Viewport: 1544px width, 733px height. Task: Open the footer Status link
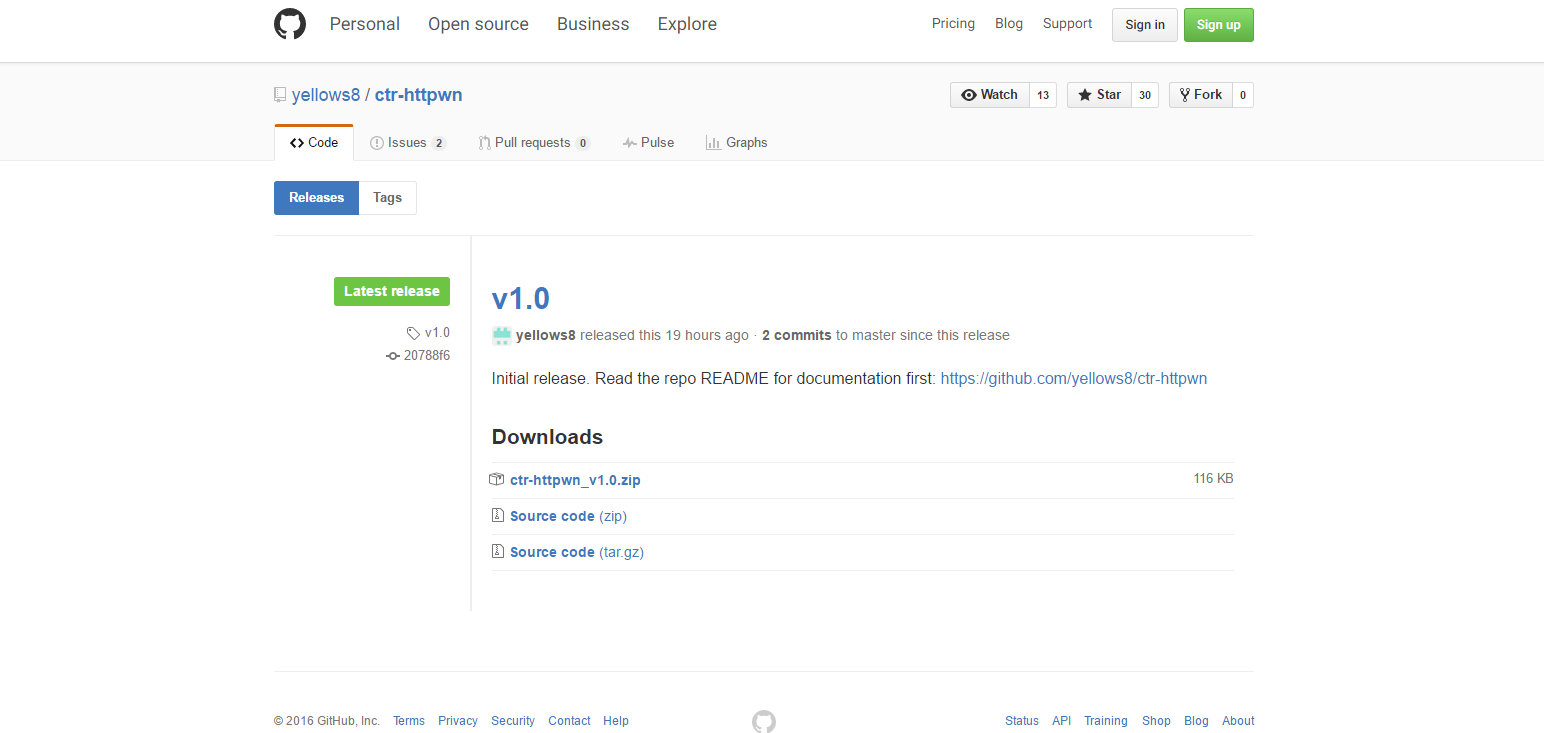pos(1022,721)
